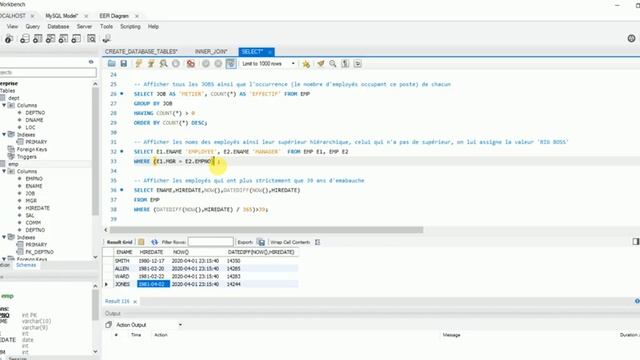Click the stop execution icon
640x360 pixels.
click(x=176, y=64)
